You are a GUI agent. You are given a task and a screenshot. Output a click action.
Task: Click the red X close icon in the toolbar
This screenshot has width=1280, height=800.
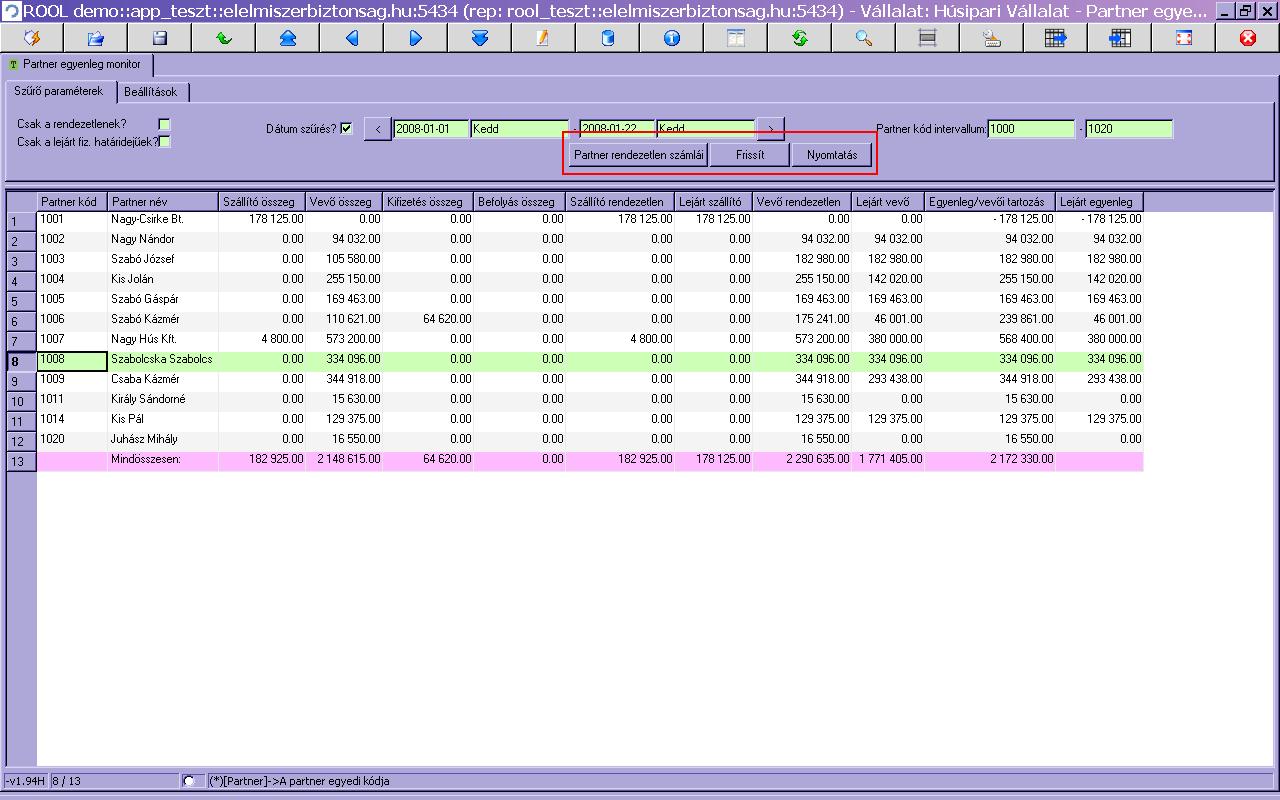coord(1247,38)
